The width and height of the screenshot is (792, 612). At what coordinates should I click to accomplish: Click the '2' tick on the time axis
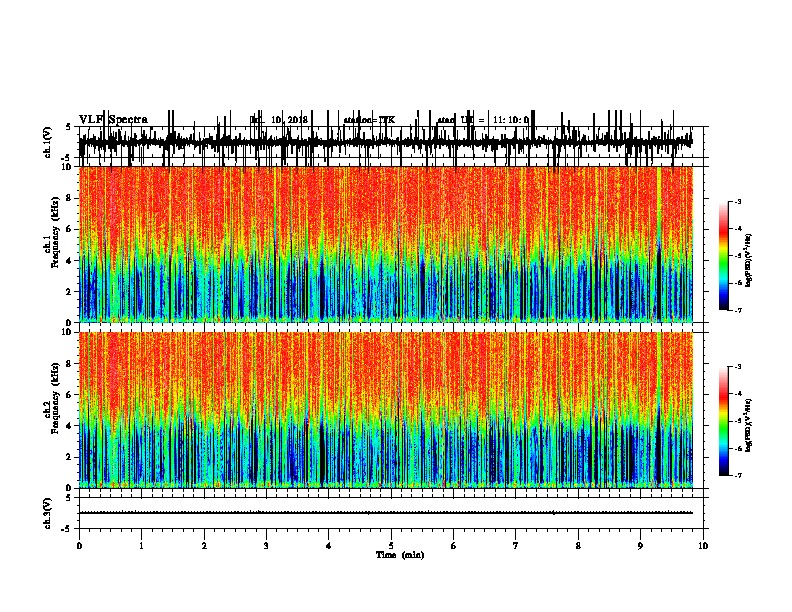[x=204, y=546]
